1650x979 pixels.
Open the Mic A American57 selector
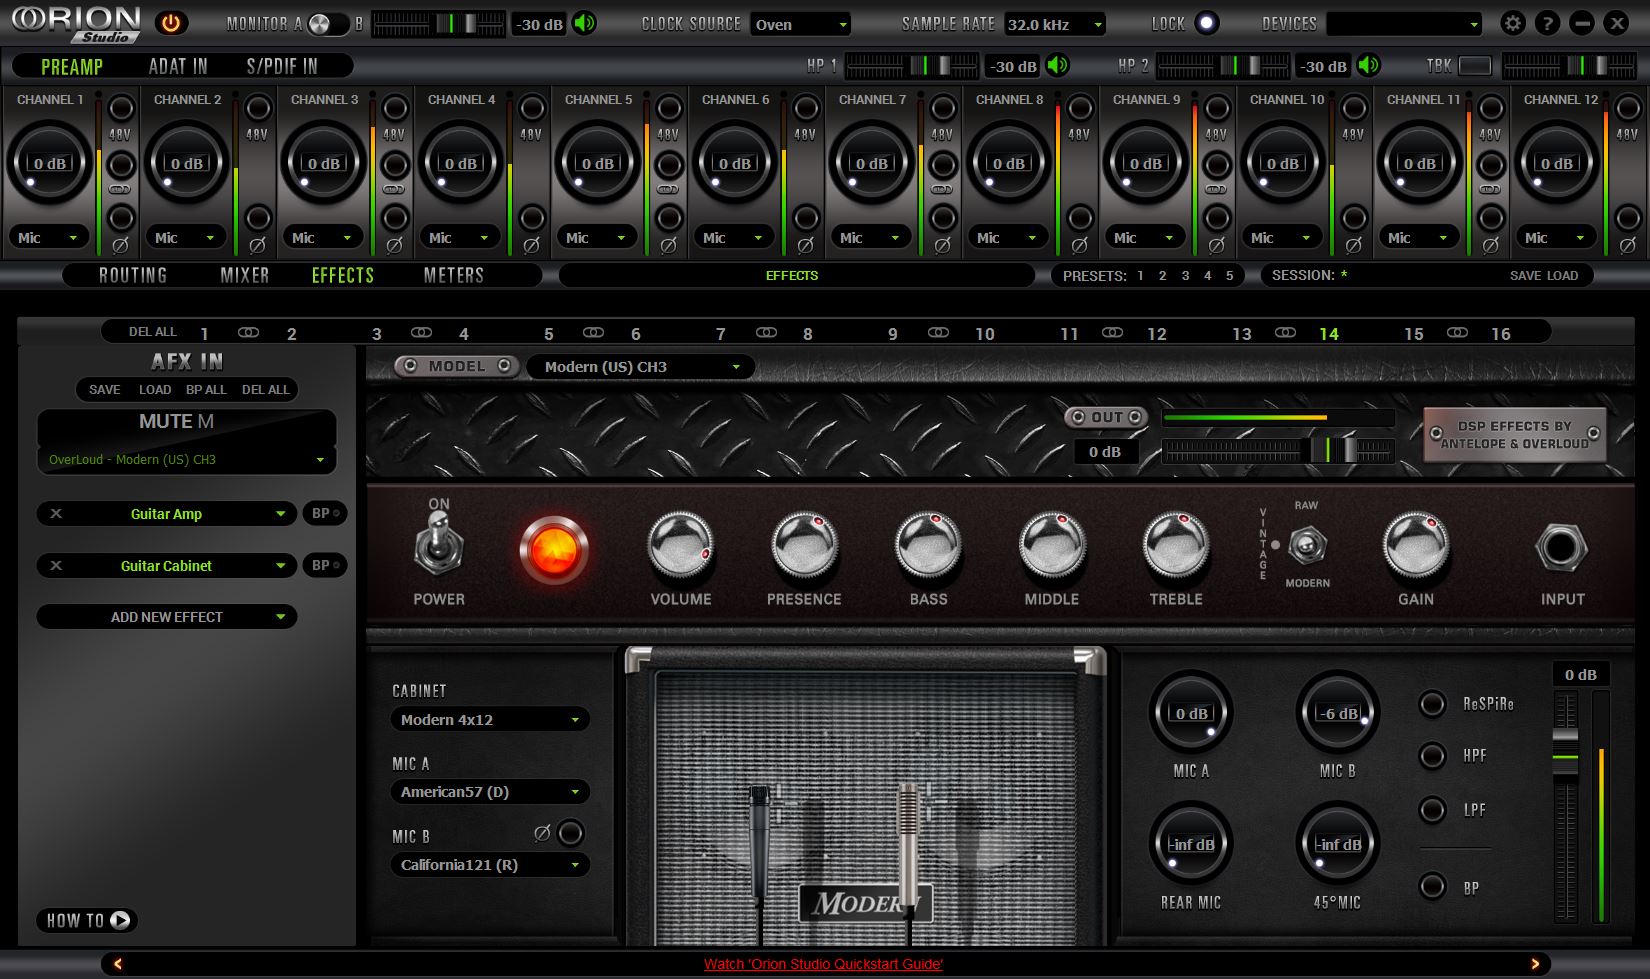click(x=489, y=791)
